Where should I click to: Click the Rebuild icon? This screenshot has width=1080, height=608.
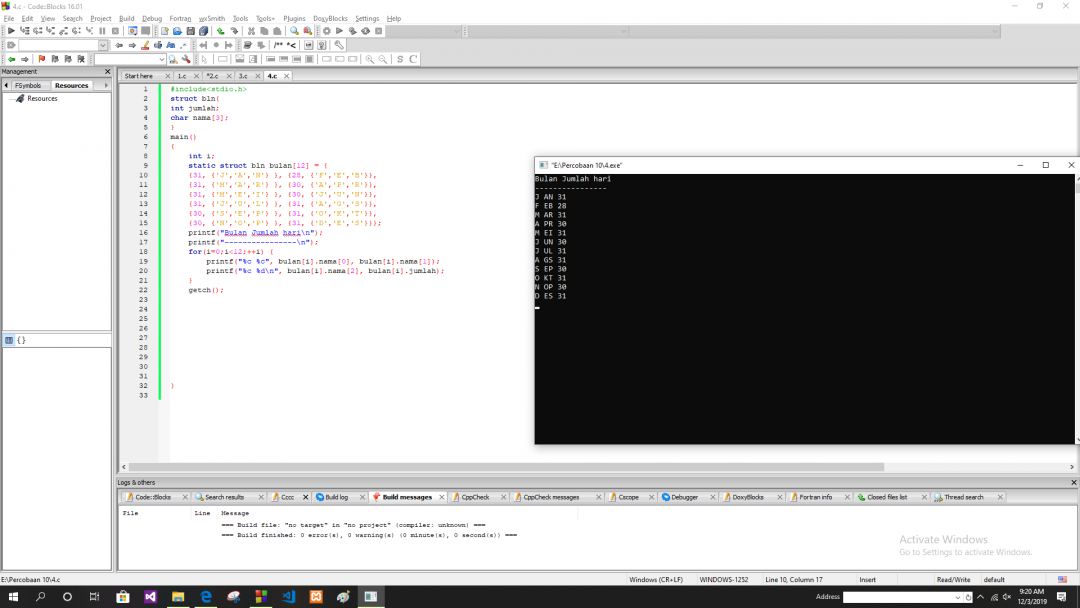[x=366, y=31]
